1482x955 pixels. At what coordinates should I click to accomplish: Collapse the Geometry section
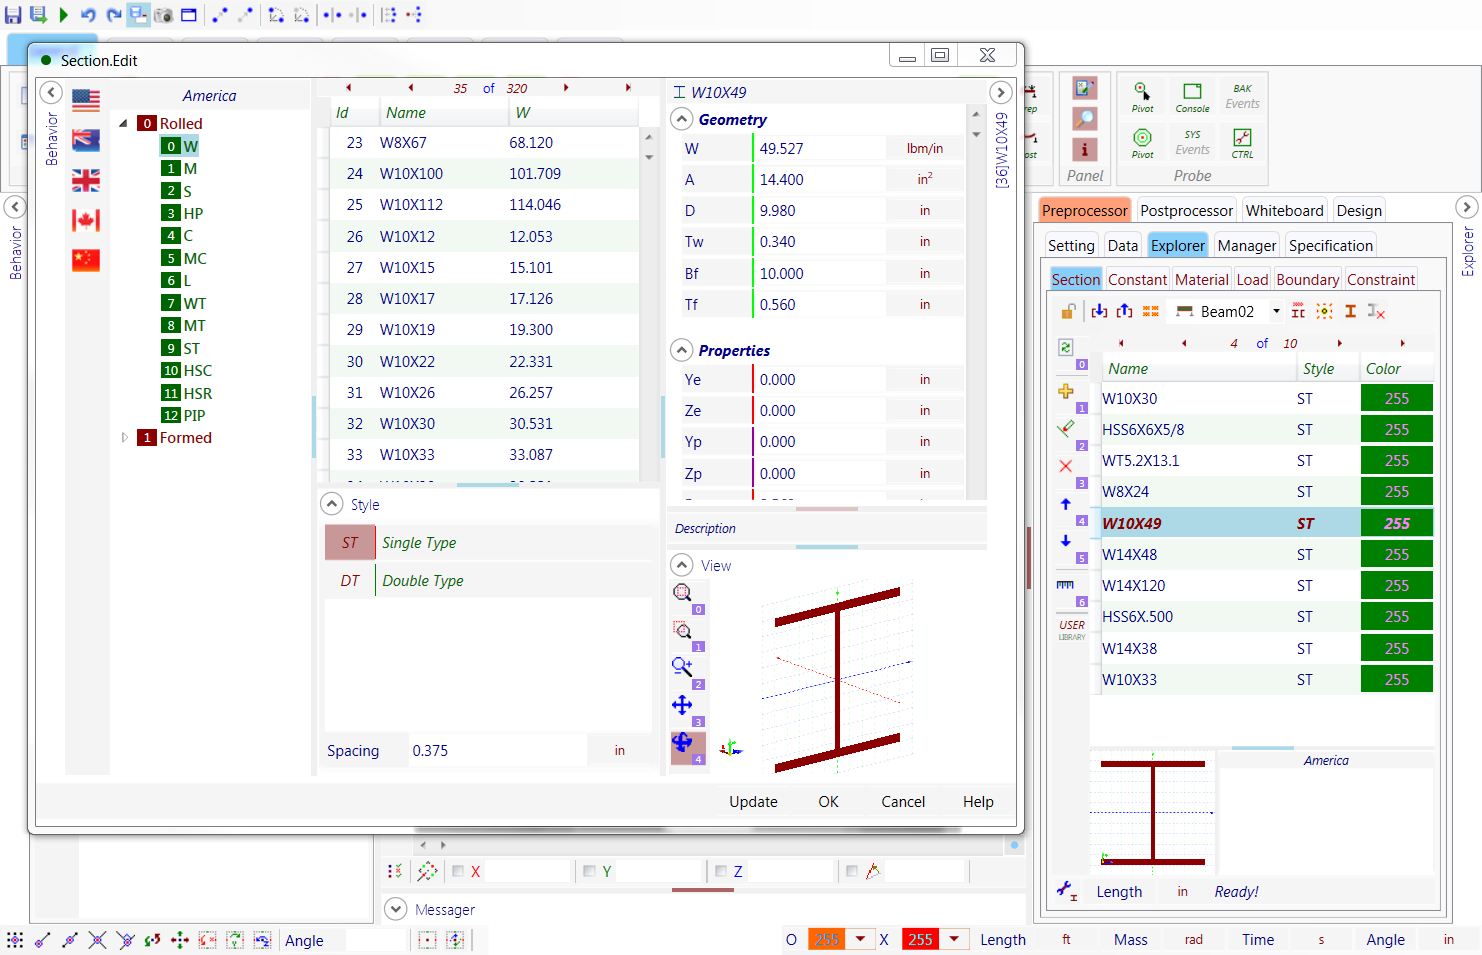click(x=682, y=120)
